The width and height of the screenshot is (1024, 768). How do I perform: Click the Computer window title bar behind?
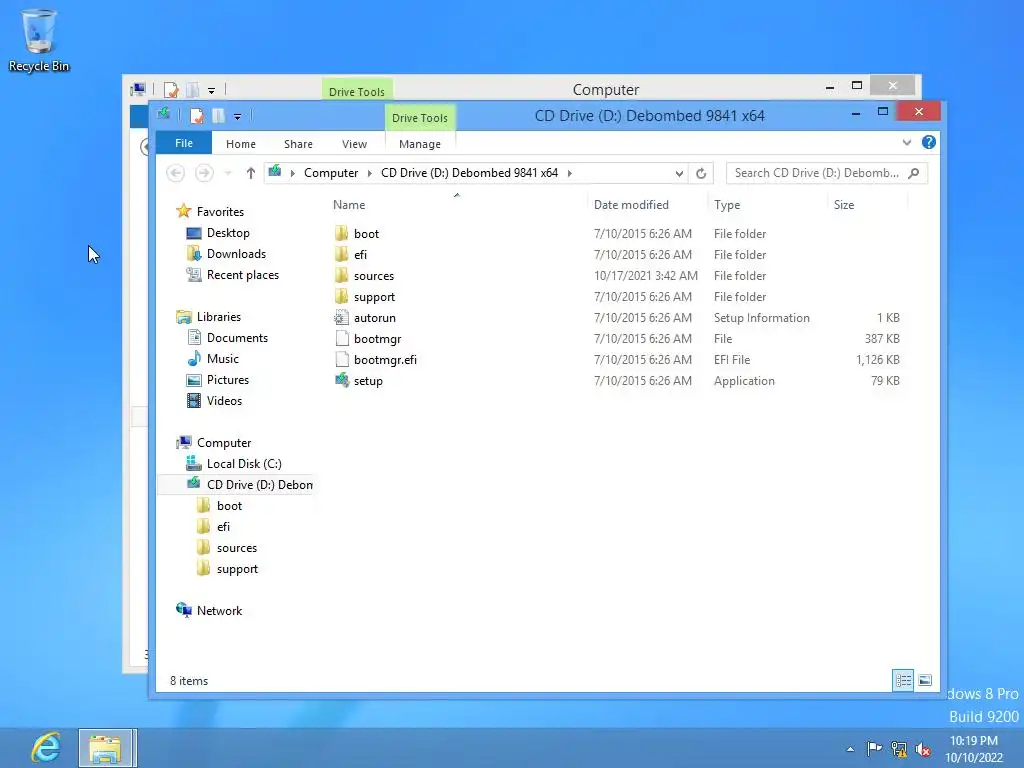[605, 89]
